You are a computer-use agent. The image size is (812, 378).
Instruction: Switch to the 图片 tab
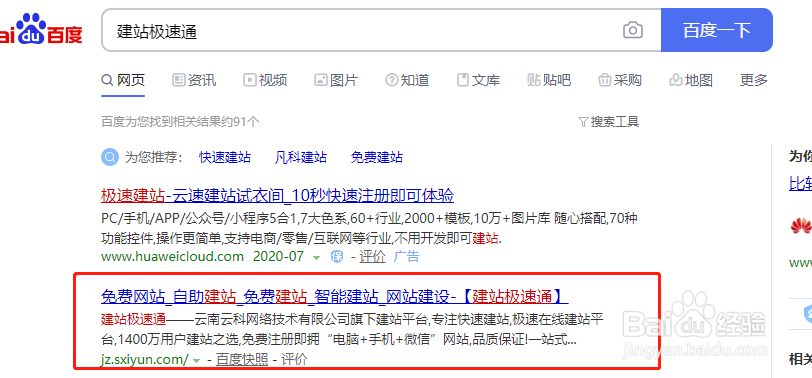336,80
